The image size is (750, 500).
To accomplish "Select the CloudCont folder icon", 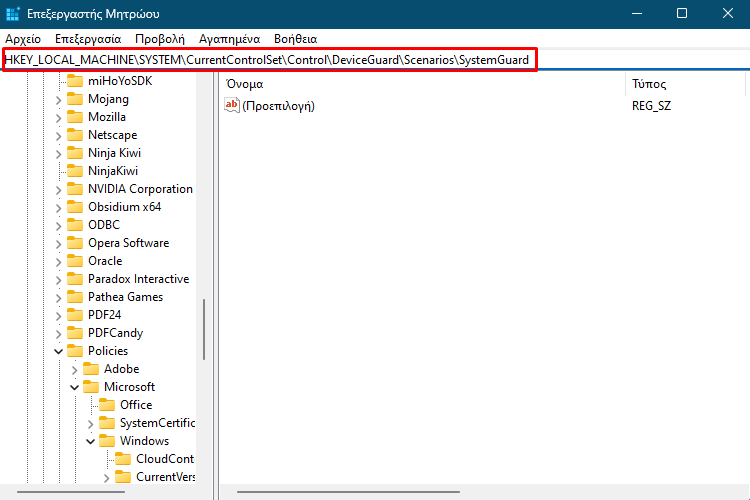I will point(123,459).
